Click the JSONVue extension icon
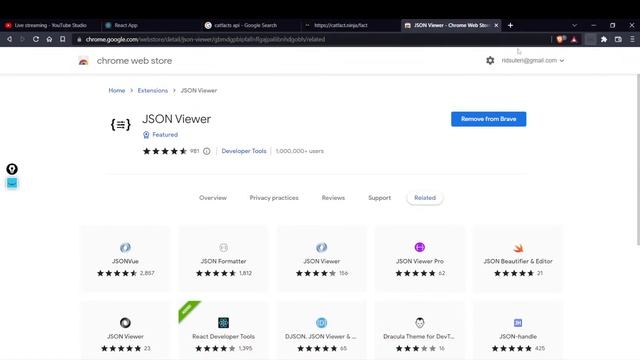The image size is (640, 360). click(125, 247)
